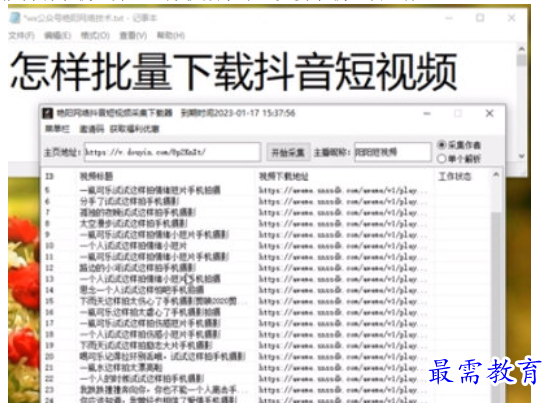The image size is (550, 403).
Task: Select video title in row 14
Action: point(142,290)
